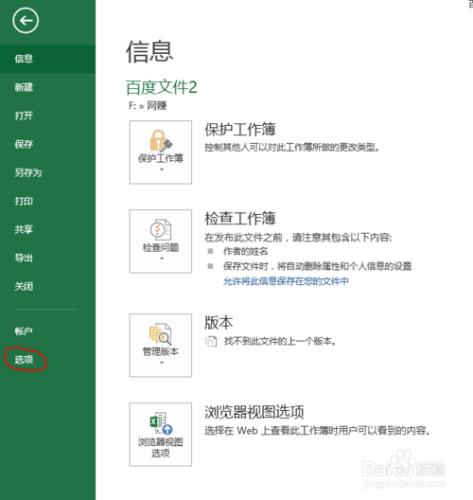The width and height of the screenshot is (473, 500).
Task: Open the 浏览器视图选项 Excel icon button
Action: pyautogui.click(x=160, y=434)
